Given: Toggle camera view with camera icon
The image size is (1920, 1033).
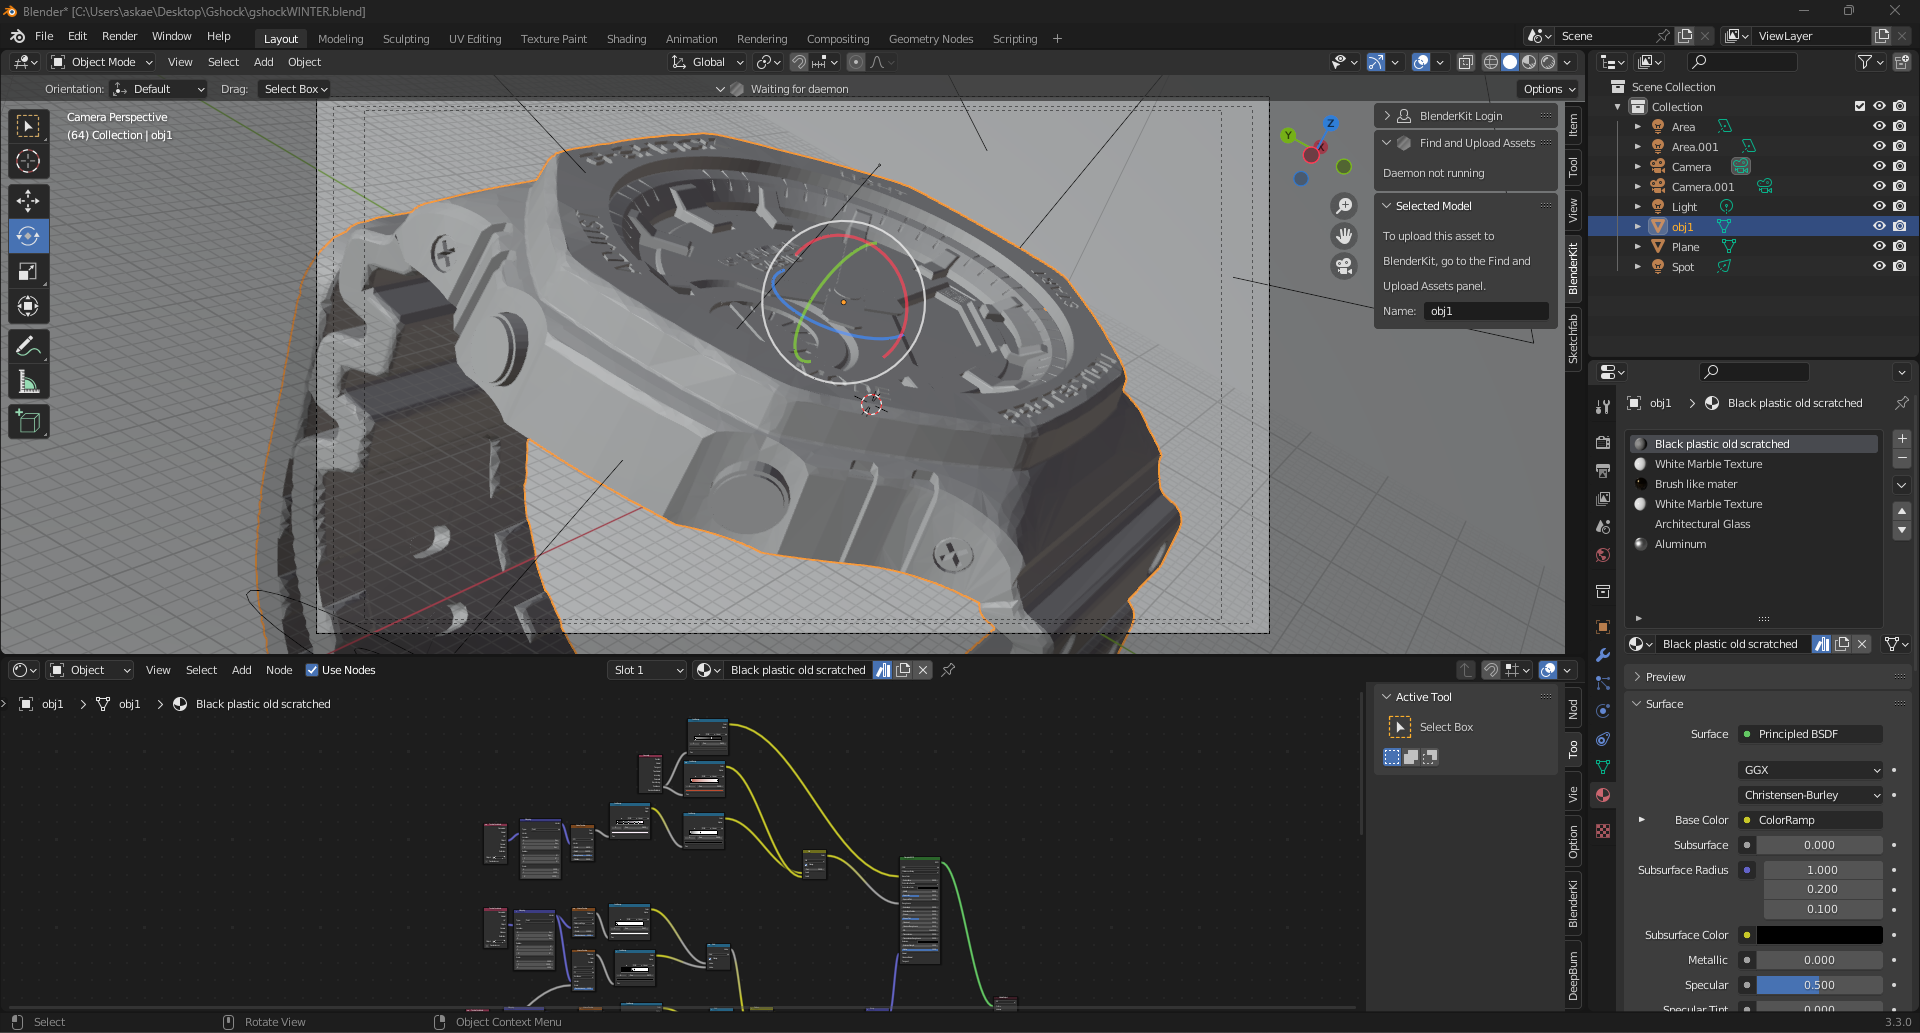Looking at the screenshot, I should pyautogui.click(x=1344, y=266).
